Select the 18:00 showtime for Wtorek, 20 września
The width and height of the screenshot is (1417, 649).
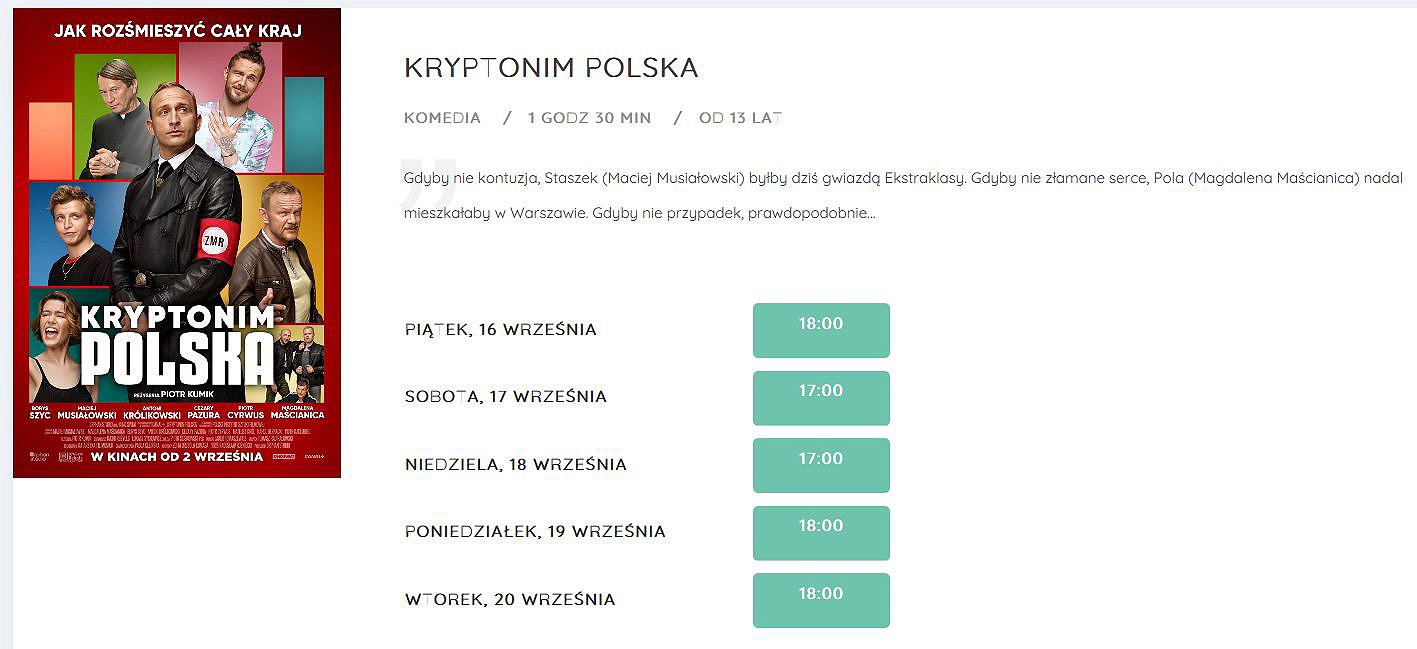[x=821, y=600]
